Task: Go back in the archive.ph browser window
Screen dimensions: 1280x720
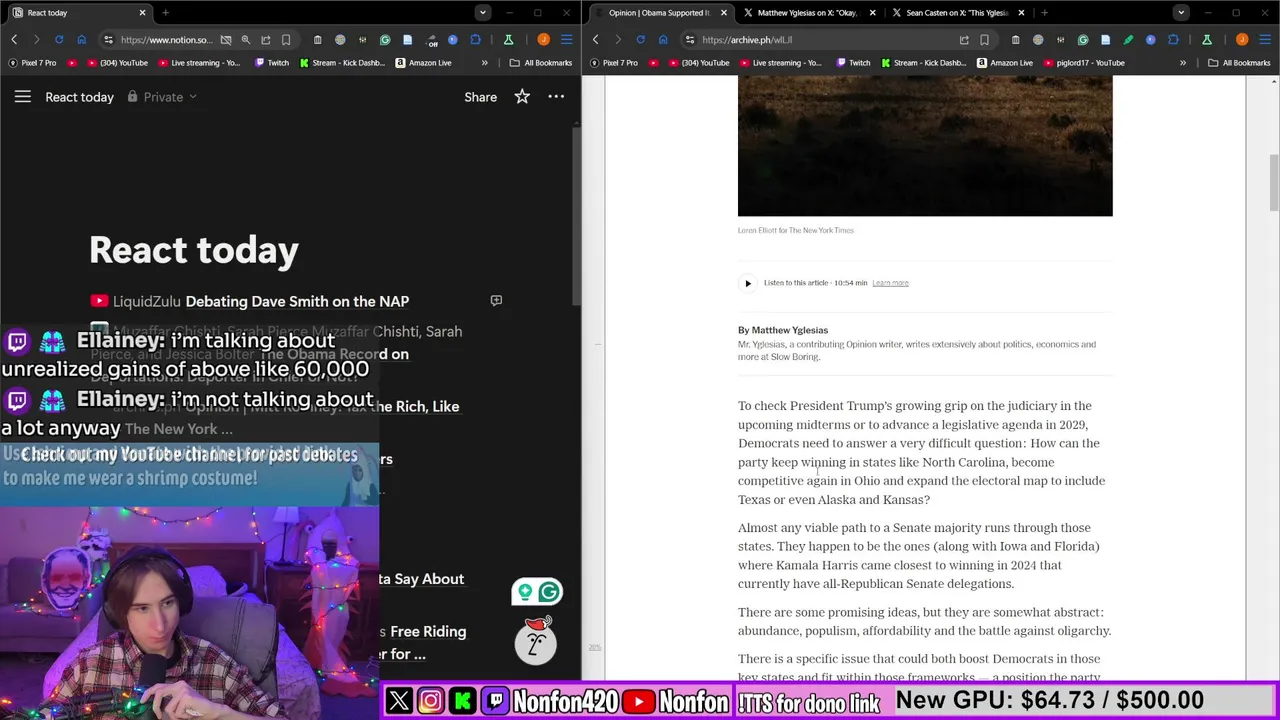Action: tap(595, 40)
